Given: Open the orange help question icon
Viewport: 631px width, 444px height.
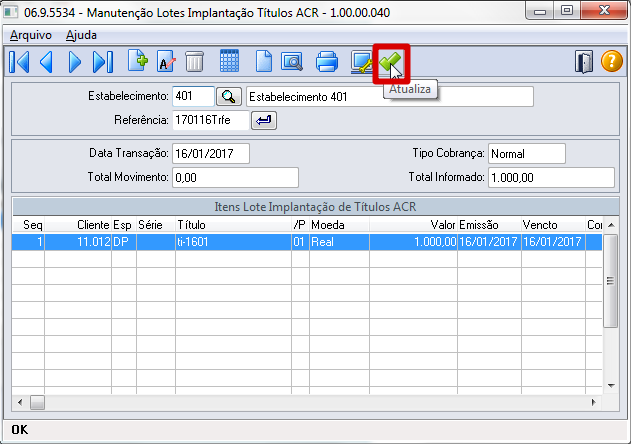Looking at the screenshot, I should click(x=612, y=61).
